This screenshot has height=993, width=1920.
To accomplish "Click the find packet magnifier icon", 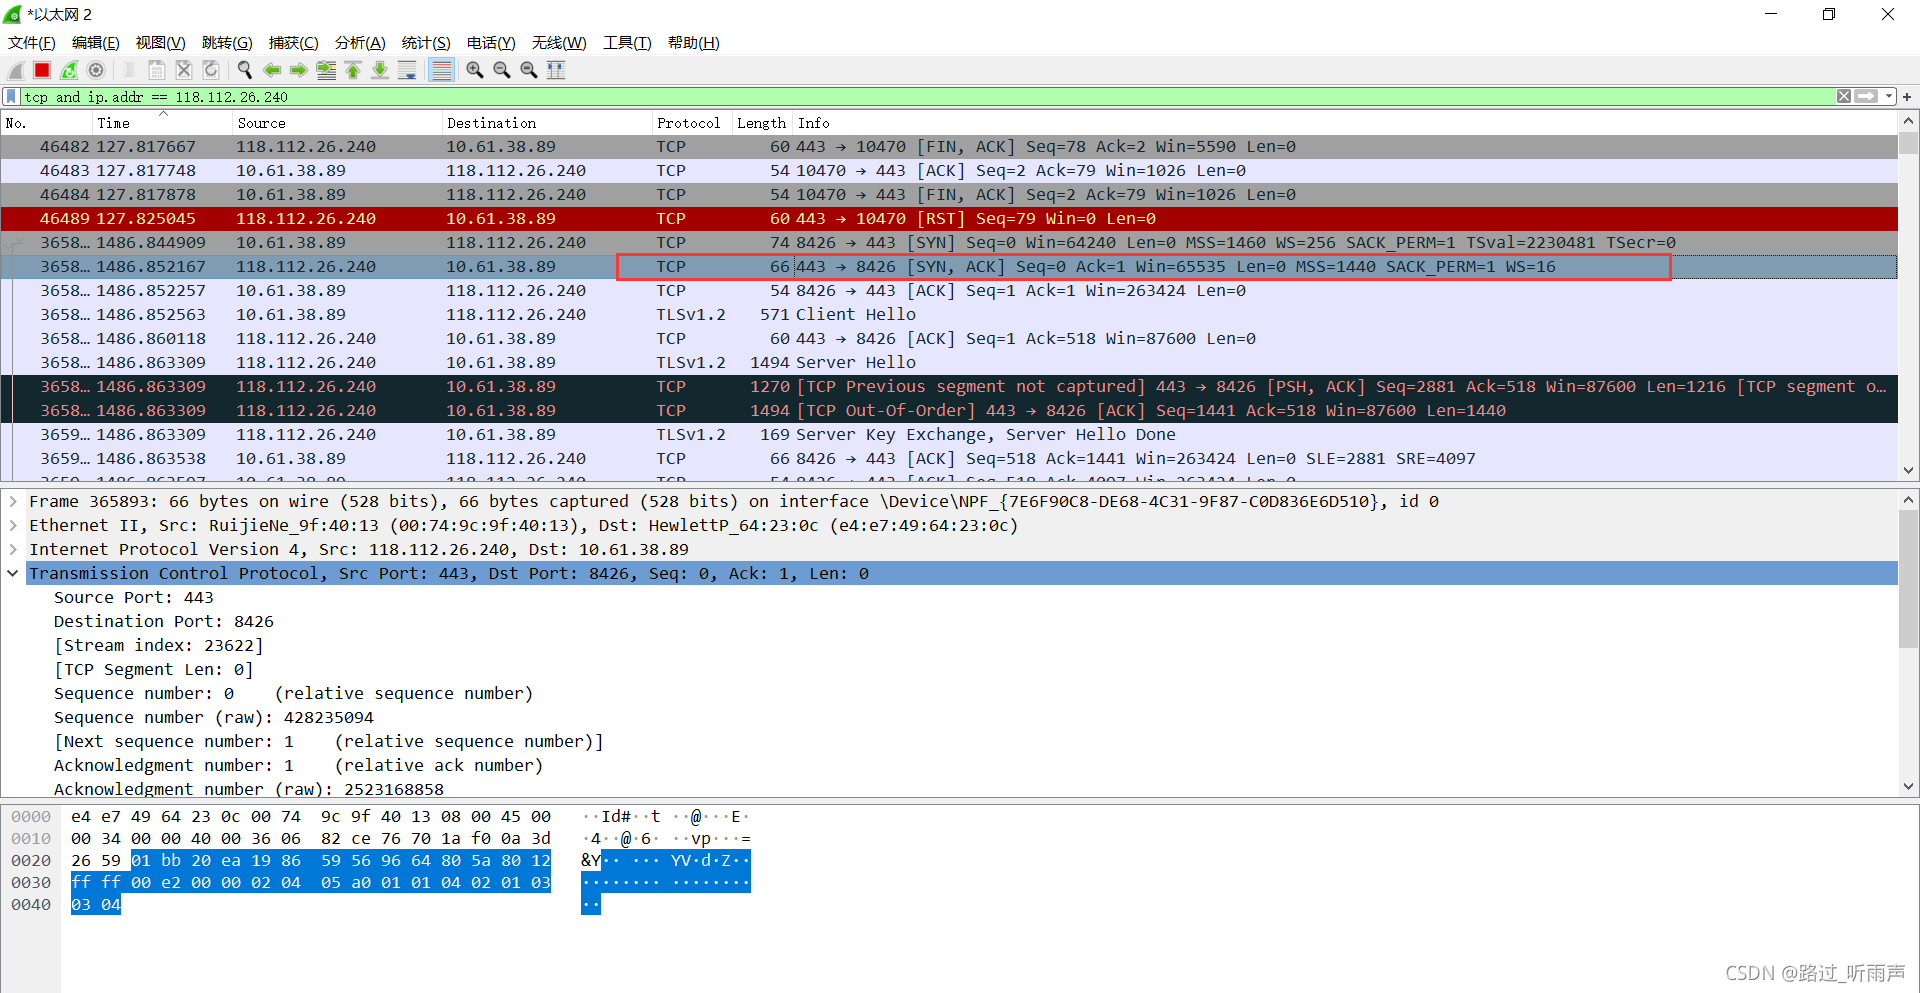I will coord(244,70).
